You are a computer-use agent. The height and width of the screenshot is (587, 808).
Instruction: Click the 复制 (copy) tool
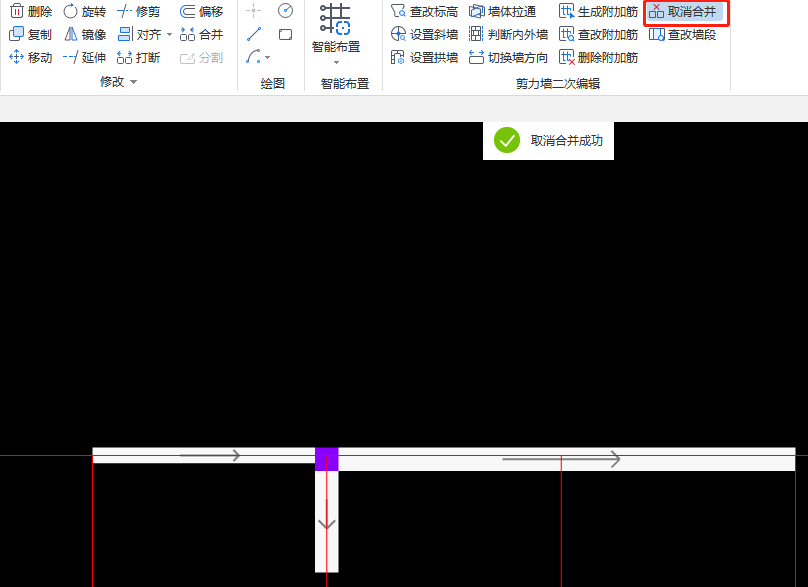31,35
